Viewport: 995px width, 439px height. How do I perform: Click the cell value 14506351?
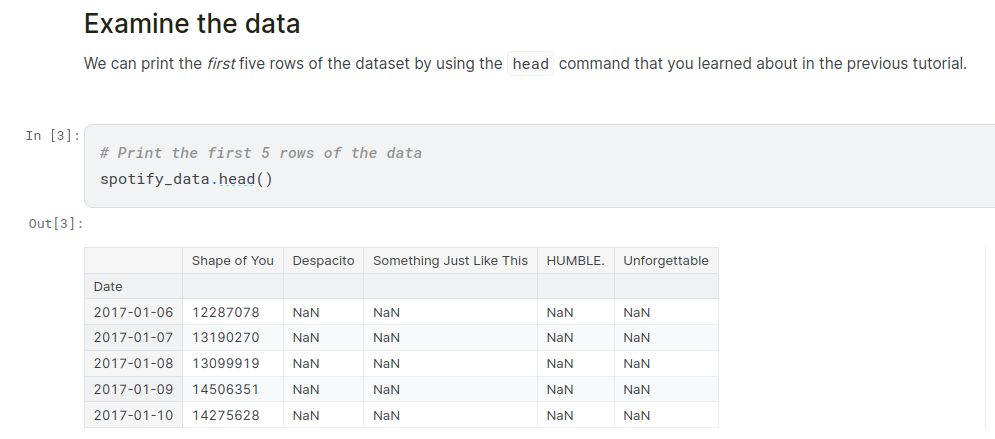click(226, 390)
